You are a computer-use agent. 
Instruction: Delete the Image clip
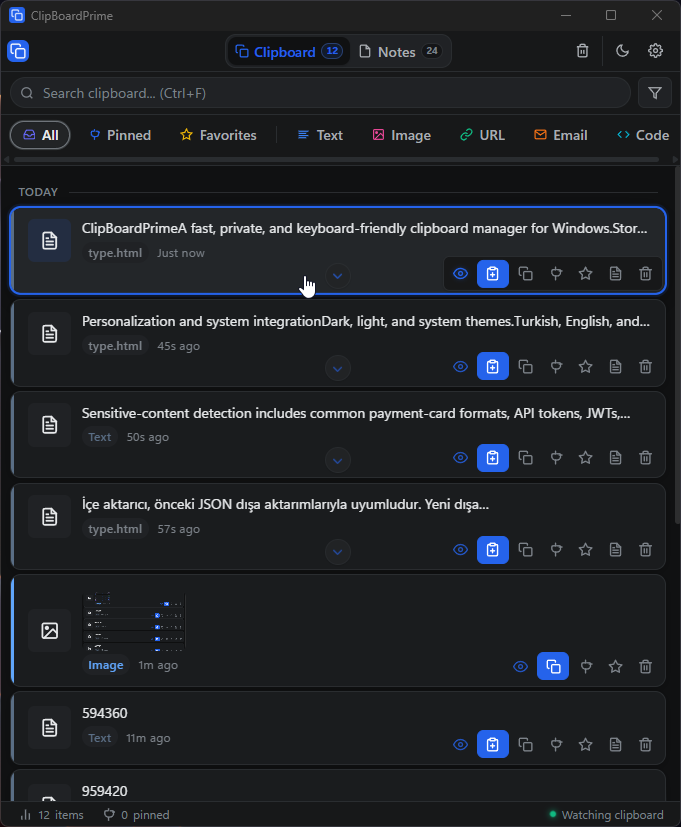(645, 667)
